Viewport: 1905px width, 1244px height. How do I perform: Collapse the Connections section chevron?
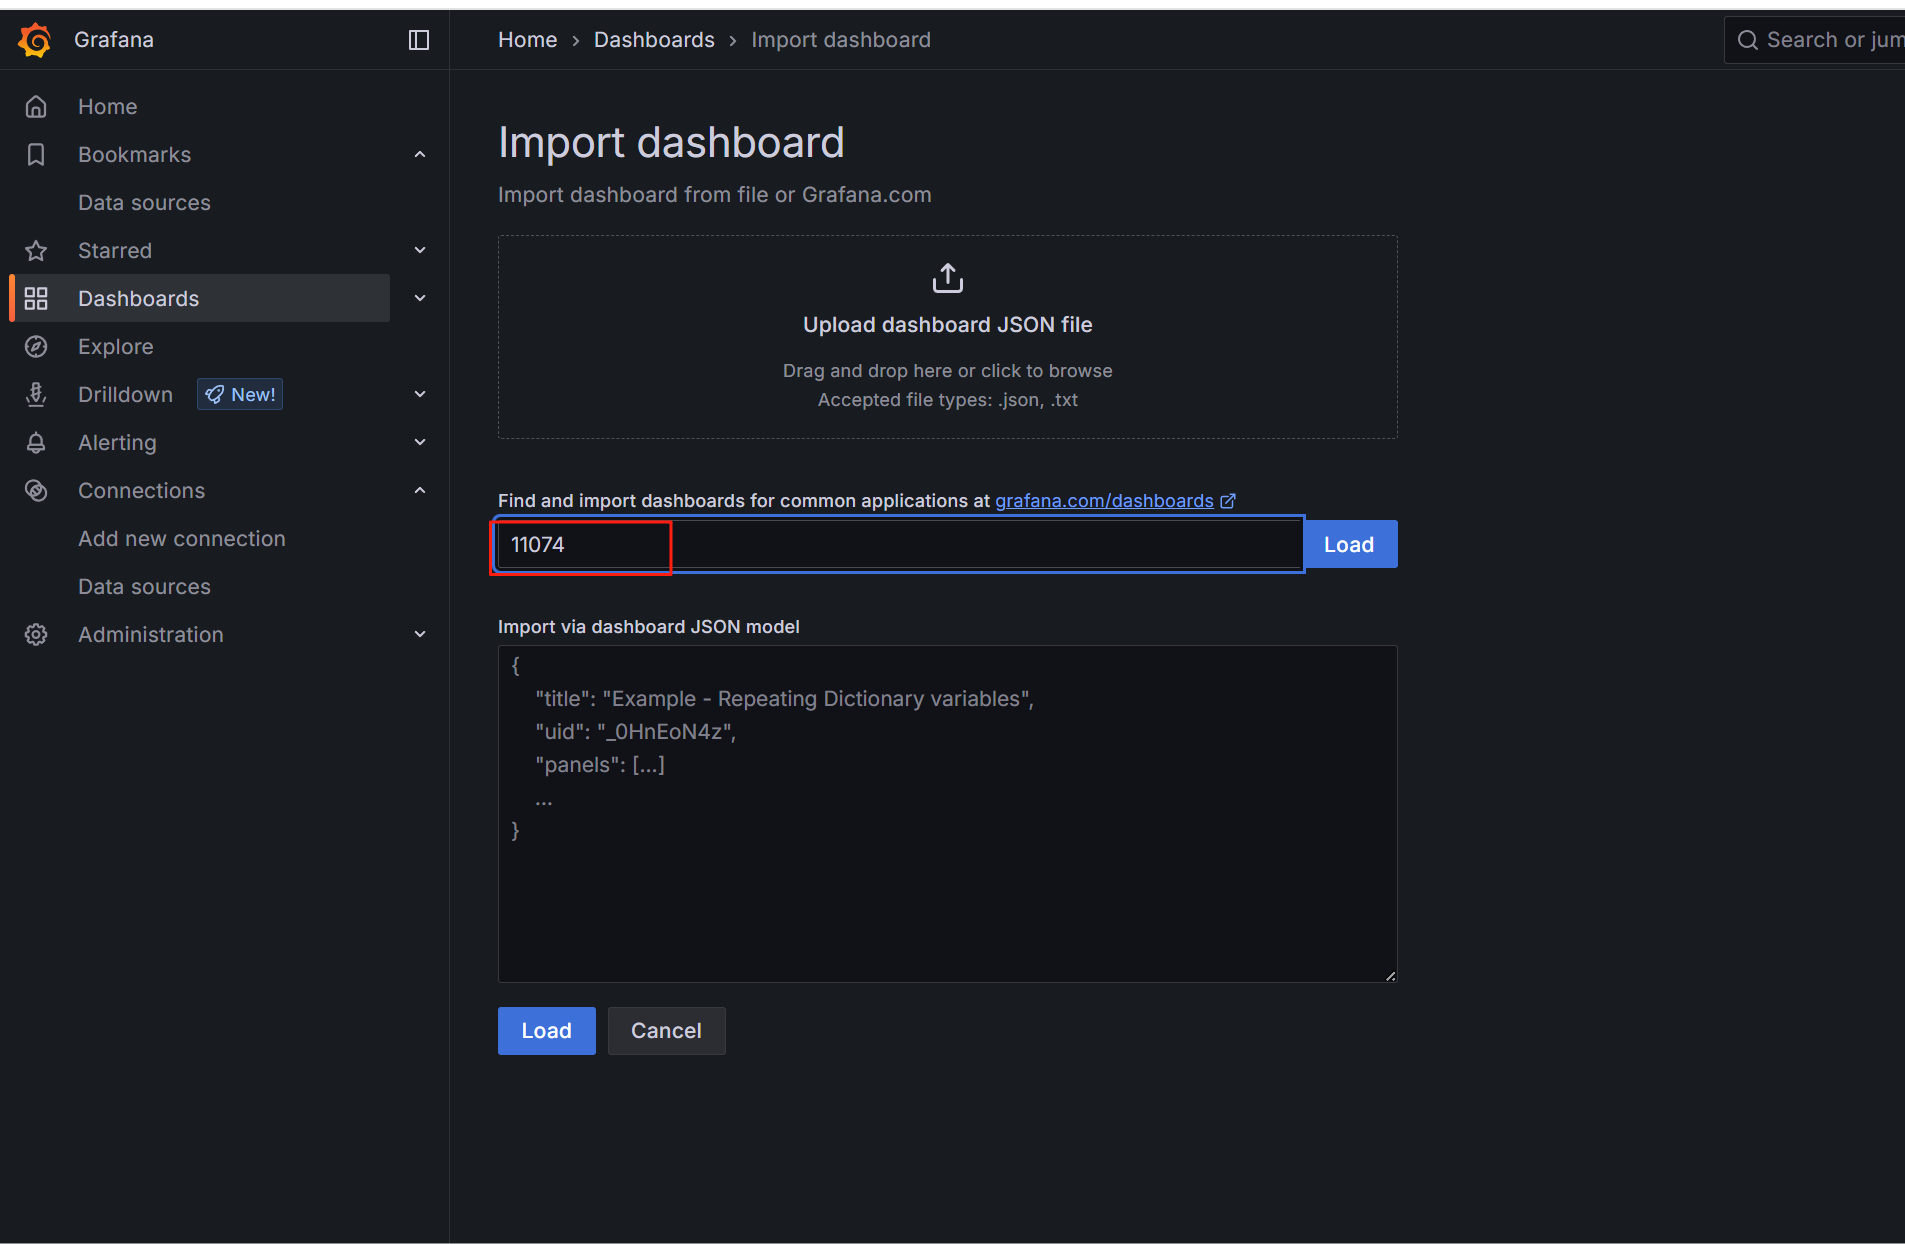(x=420, y=490)
